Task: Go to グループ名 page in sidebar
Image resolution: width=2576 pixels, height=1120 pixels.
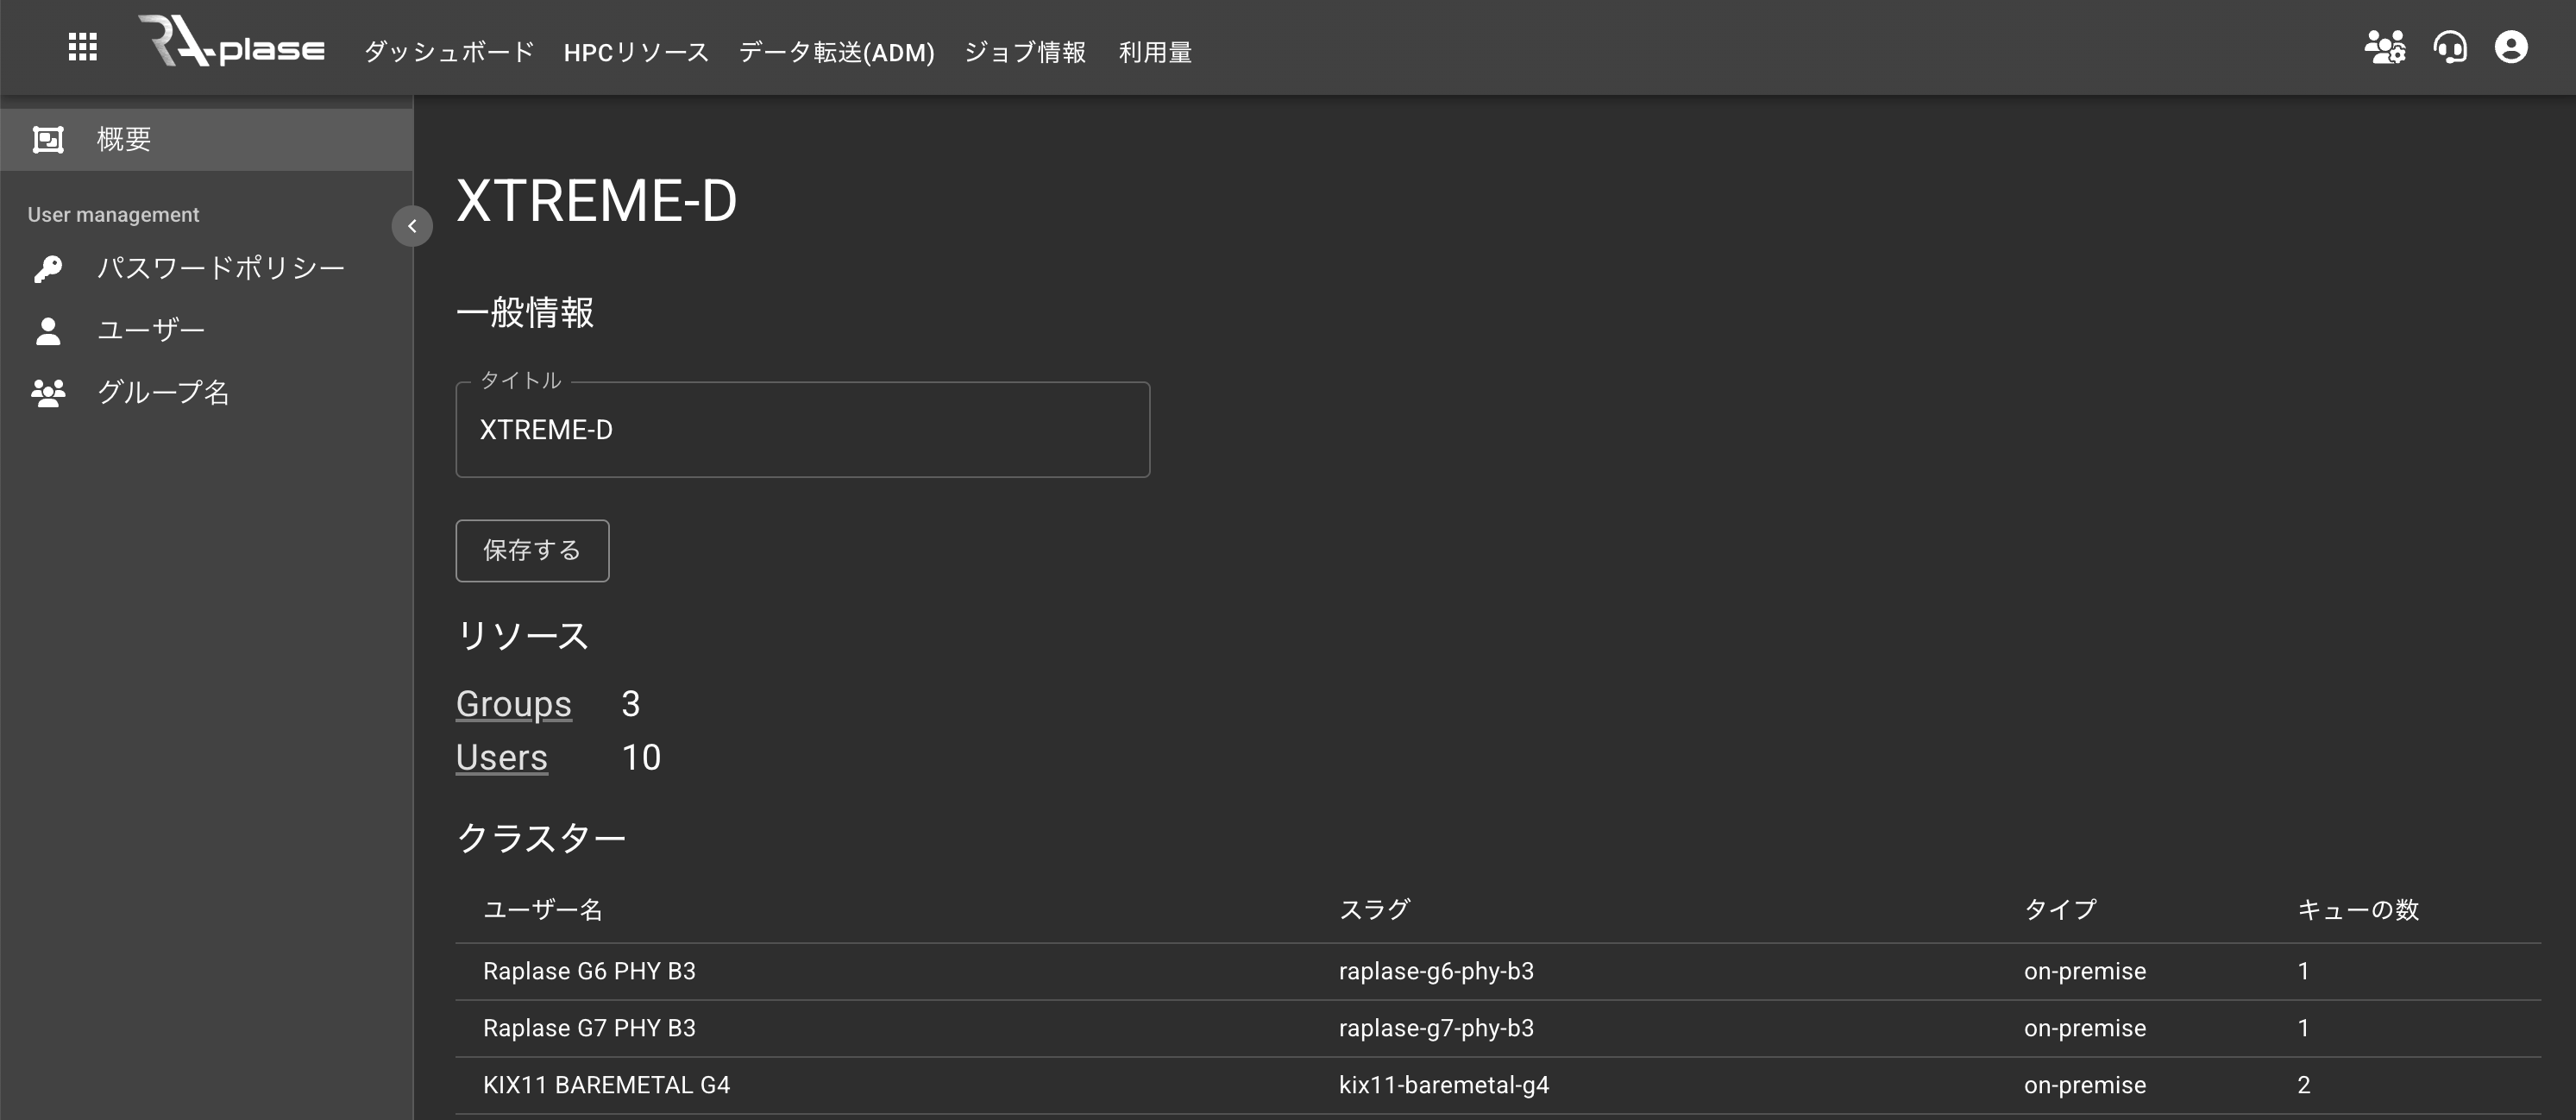Action: pos(206,392)
